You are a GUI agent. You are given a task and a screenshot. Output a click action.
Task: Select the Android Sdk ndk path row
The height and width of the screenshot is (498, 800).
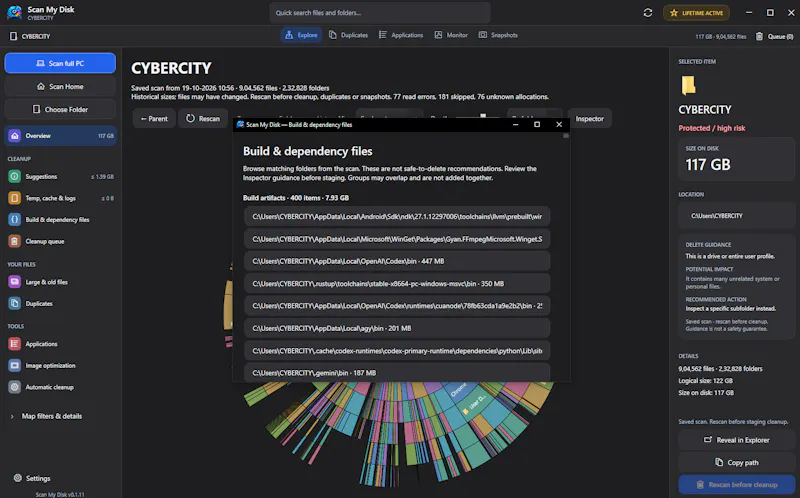[x=397, y=216]
